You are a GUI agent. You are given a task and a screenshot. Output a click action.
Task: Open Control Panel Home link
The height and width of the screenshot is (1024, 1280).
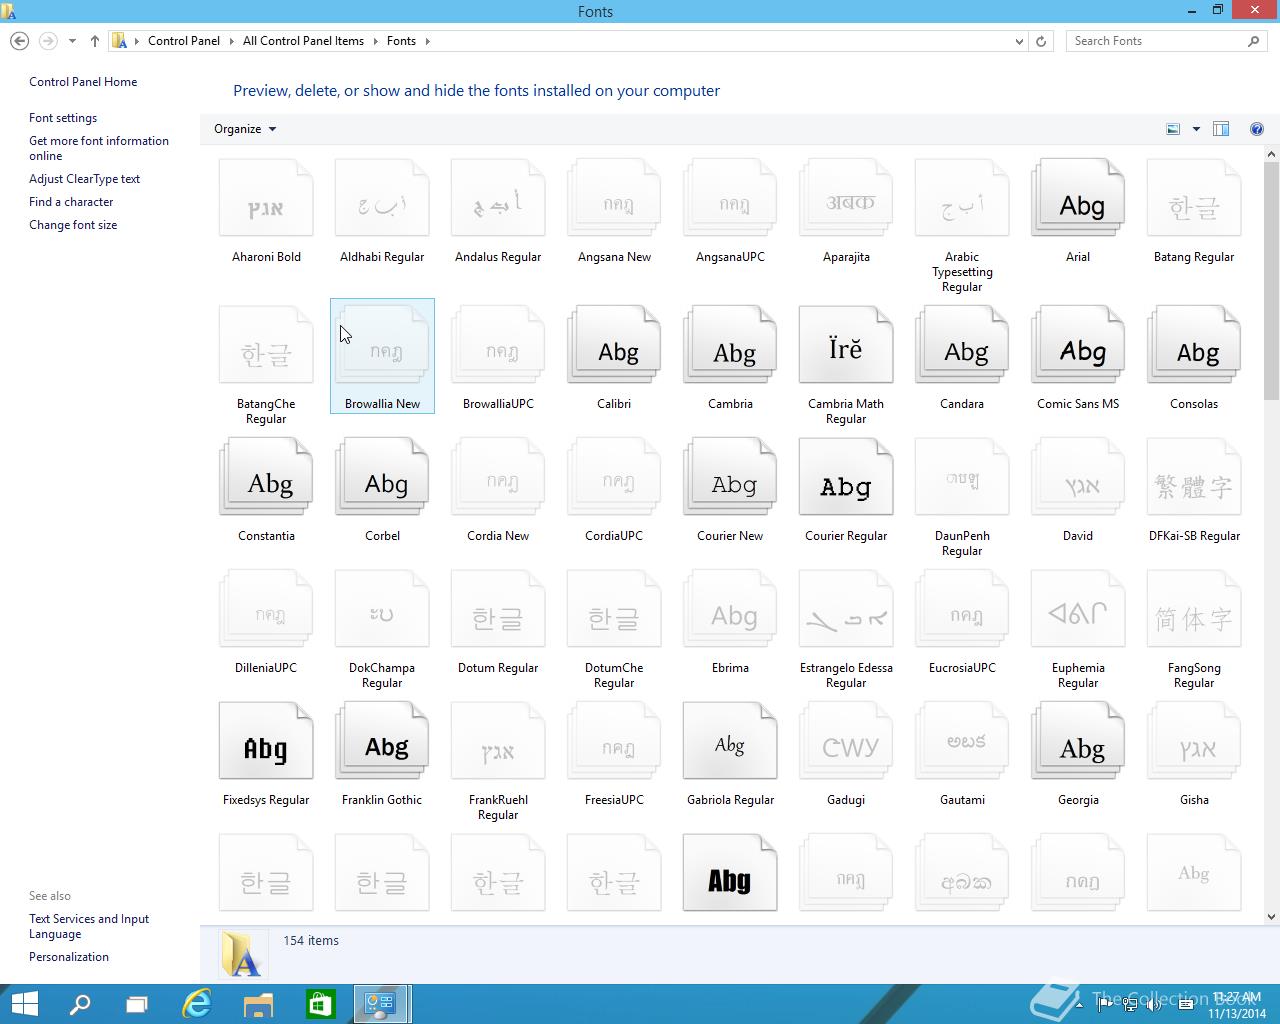point(83,82)
